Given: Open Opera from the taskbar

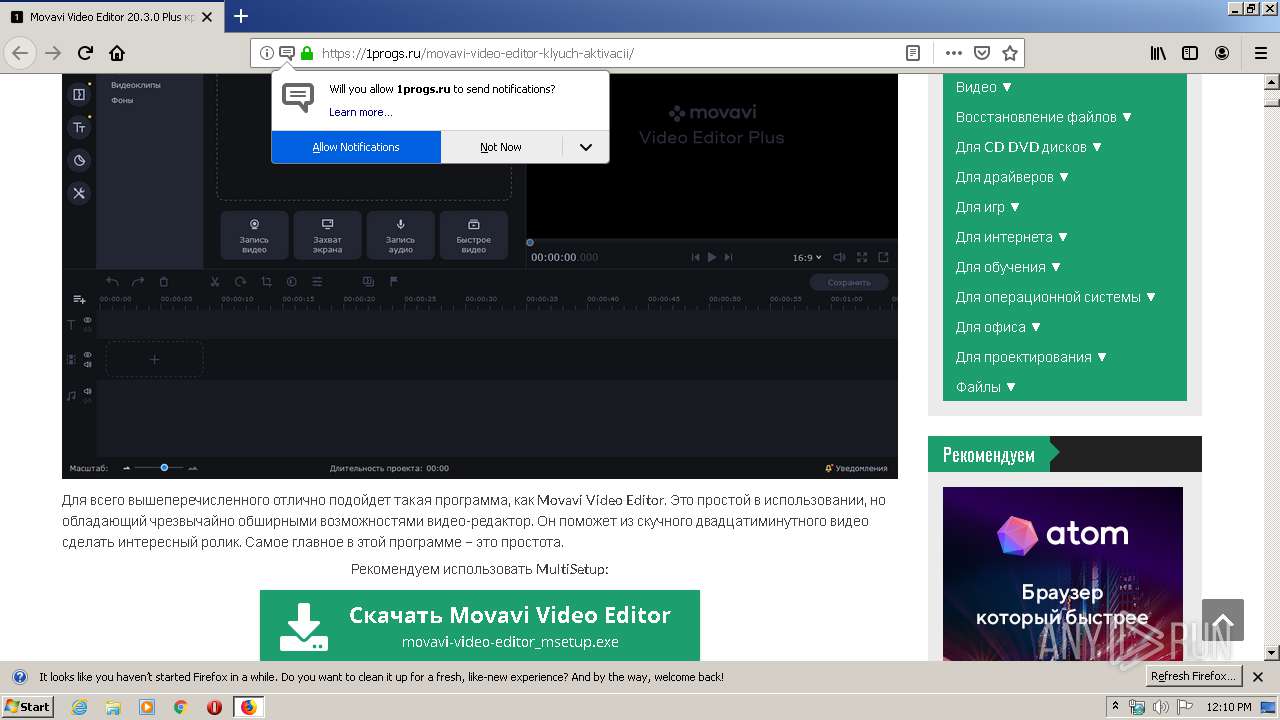Looking at the screenshot, I should (214, 707).
